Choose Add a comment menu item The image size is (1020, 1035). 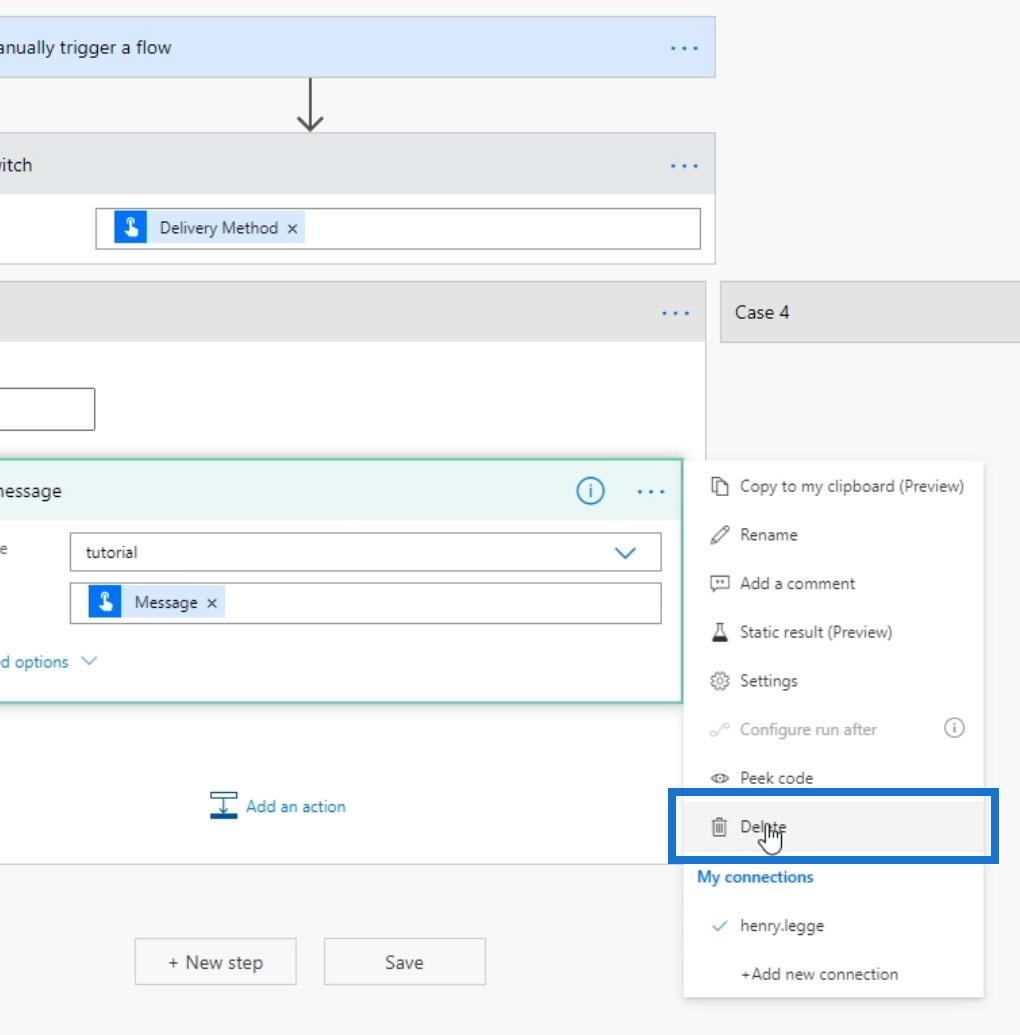[x=834, y=584]
